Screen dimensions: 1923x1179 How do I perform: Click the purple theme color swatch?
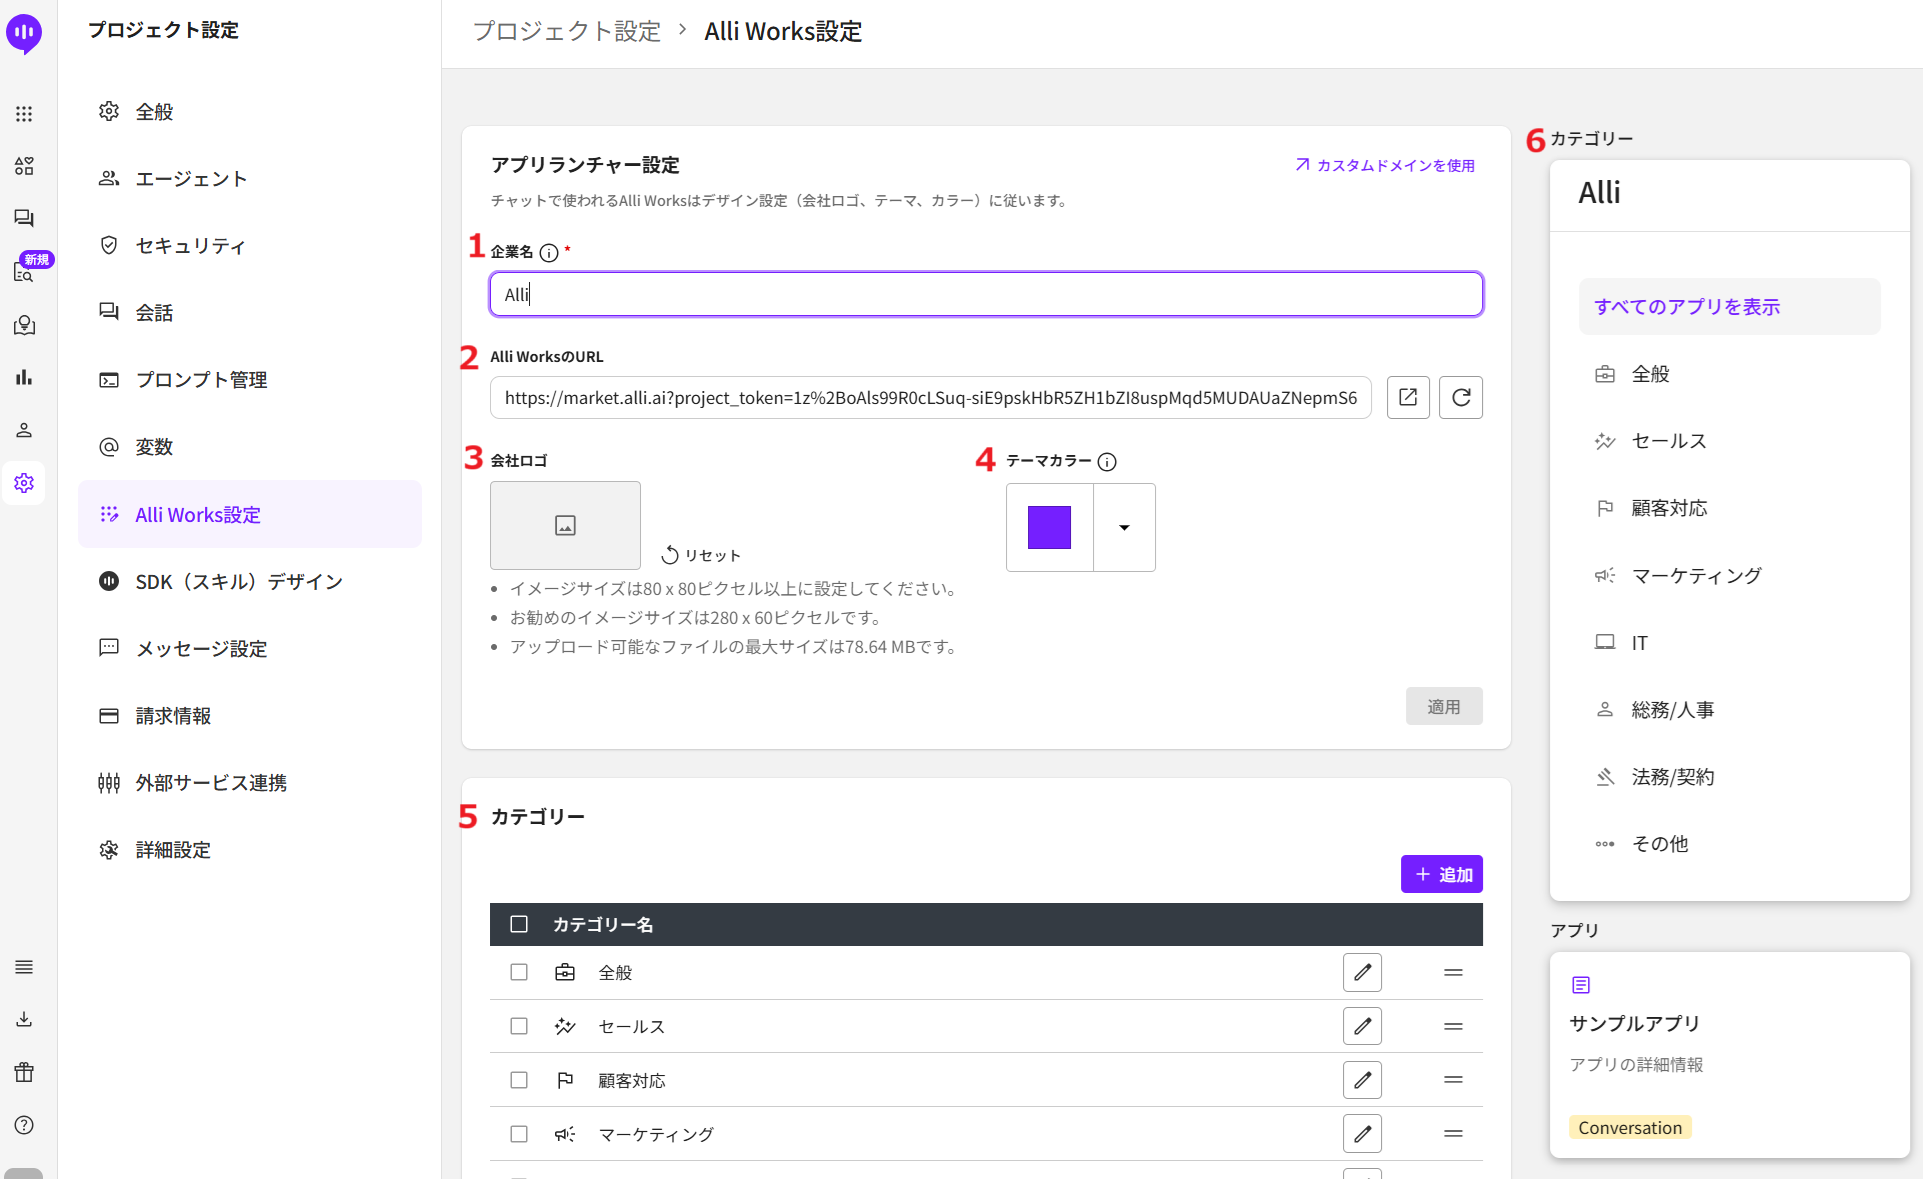point(1049,527)
